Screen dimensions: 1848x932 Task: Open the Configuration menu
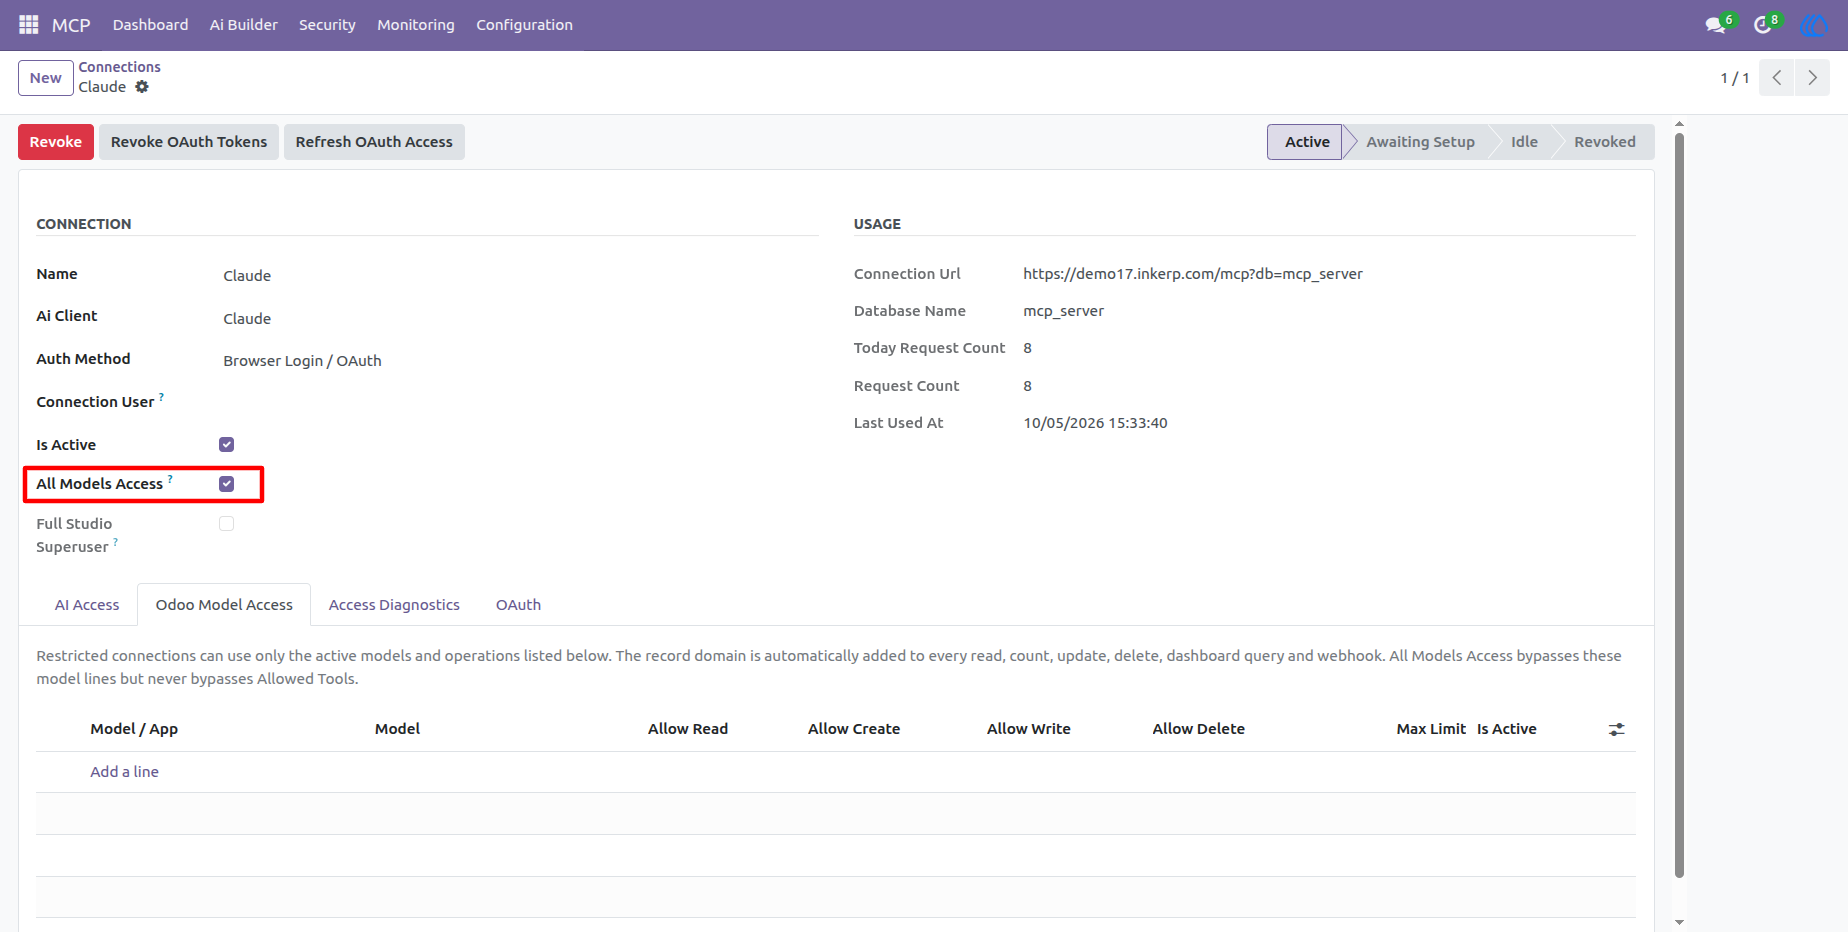[x=524, y=25]
